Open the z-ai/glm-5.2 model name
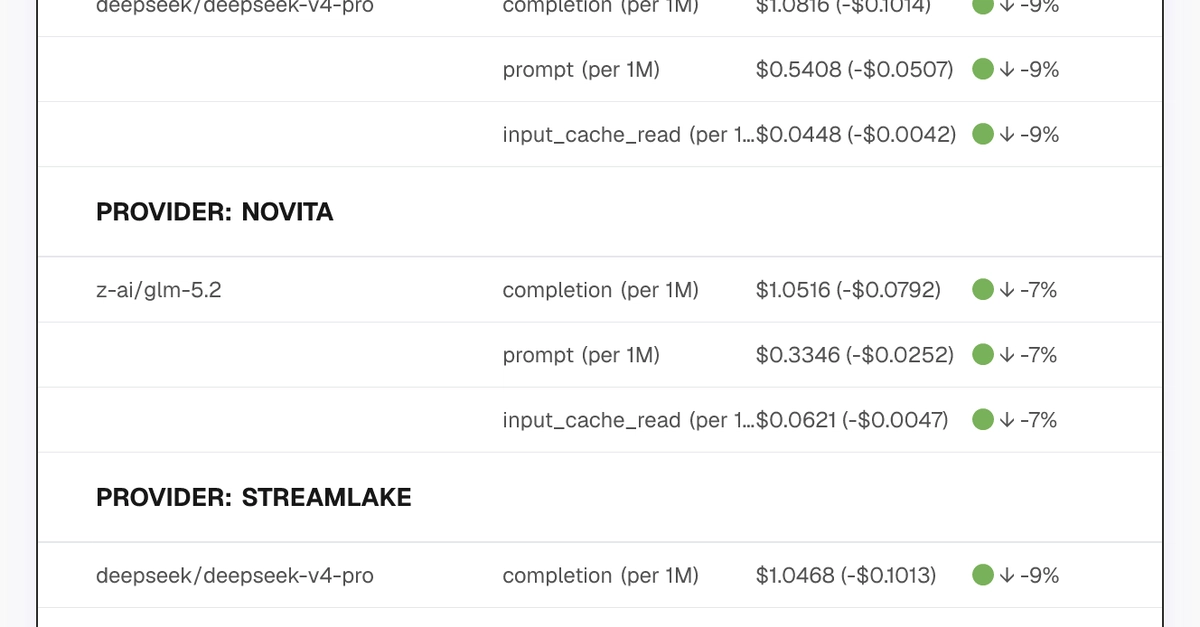The height and width of the screenshot is (627, 1200). [158, 290]
